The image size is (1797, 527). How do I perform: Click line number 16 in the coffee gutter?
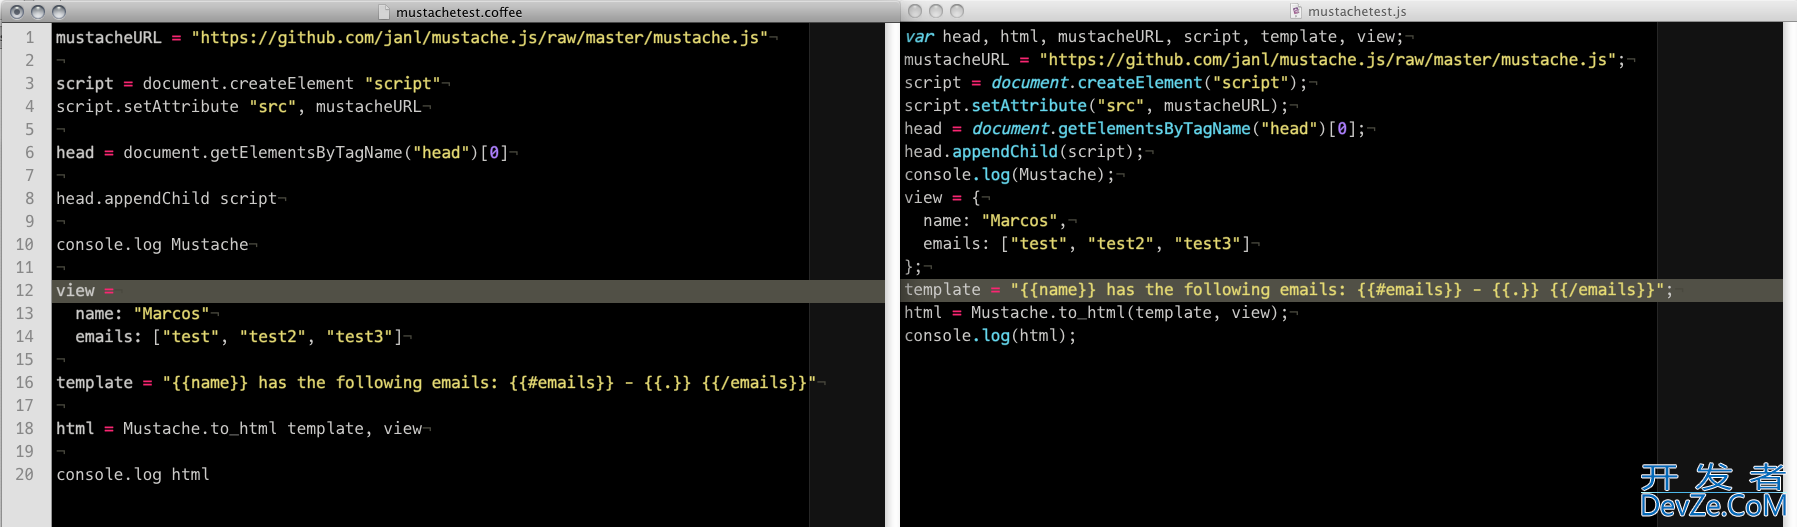(x=25, y=383)
